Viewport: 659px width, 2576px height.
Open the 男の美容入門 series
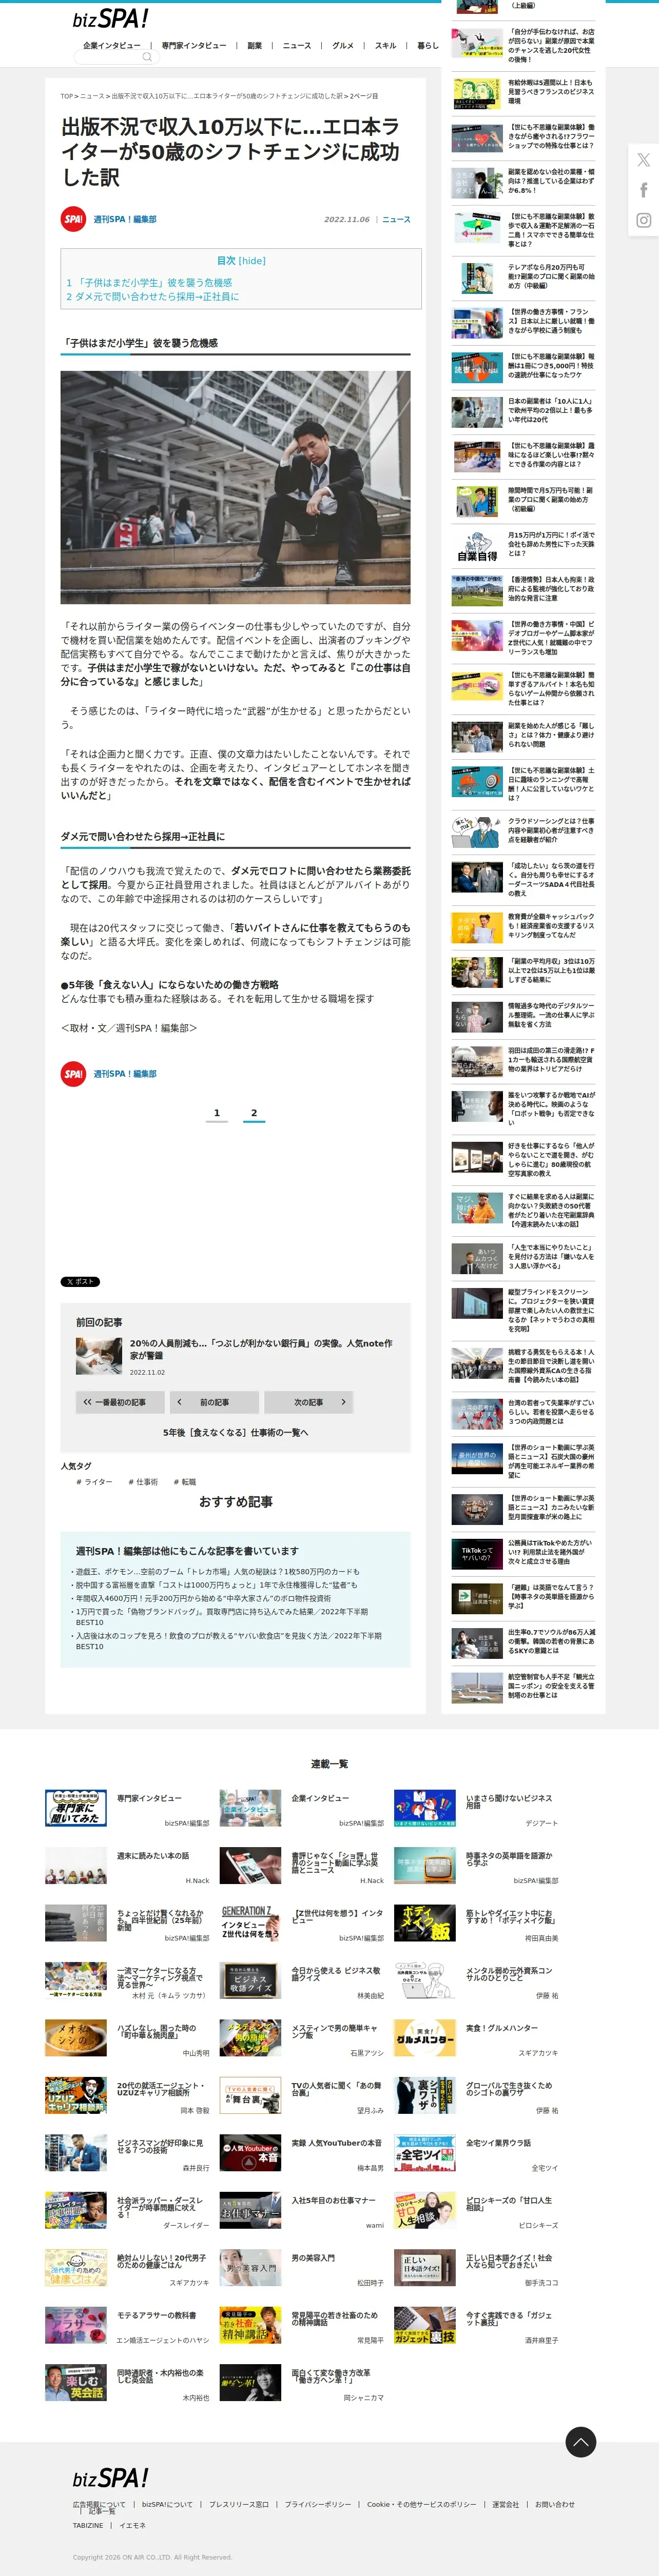click(313, 2258)
